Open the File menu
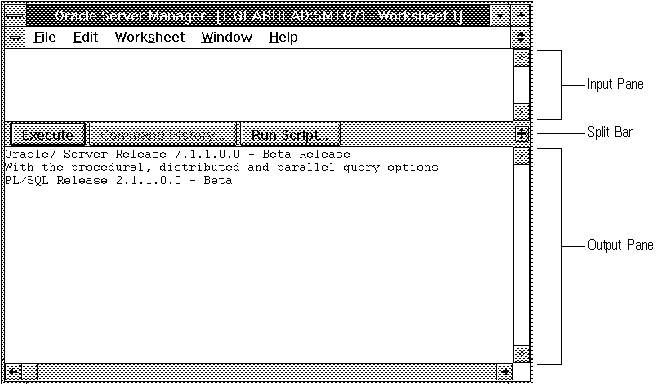The image size is (656, 388). tap(44, 37)
